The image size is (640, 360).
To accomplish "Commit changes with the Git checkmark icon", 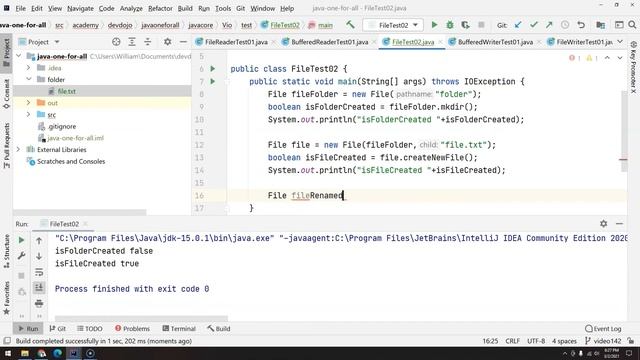I will click(x=533, y=25).
